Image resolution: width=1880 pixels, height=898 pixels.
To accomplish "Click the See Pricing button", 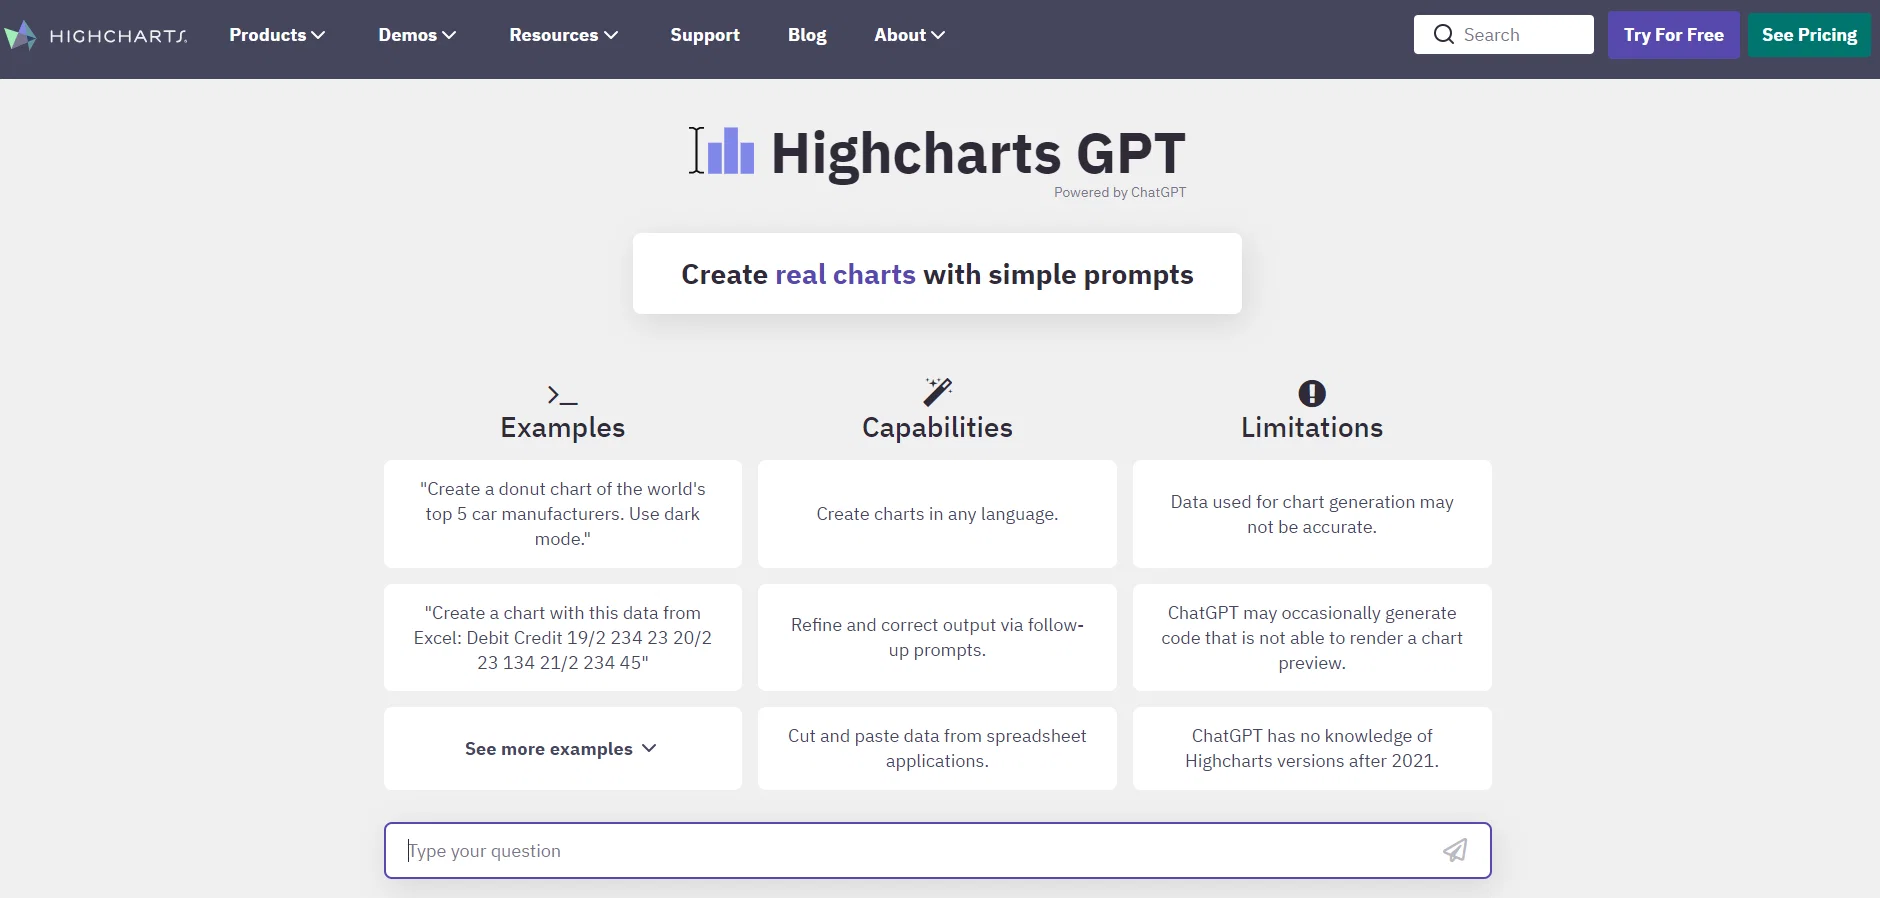I will tap(1809, 35).
